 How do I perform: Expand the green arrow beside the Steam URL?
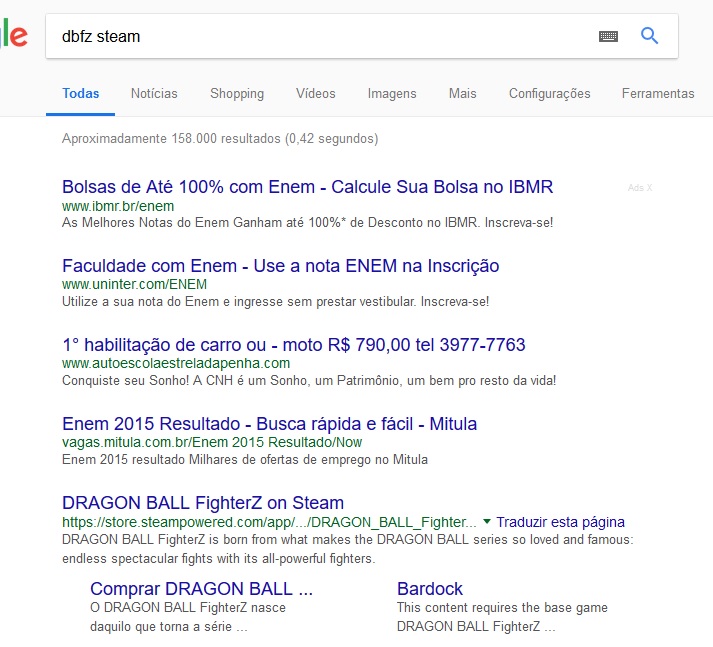[487, 522]
